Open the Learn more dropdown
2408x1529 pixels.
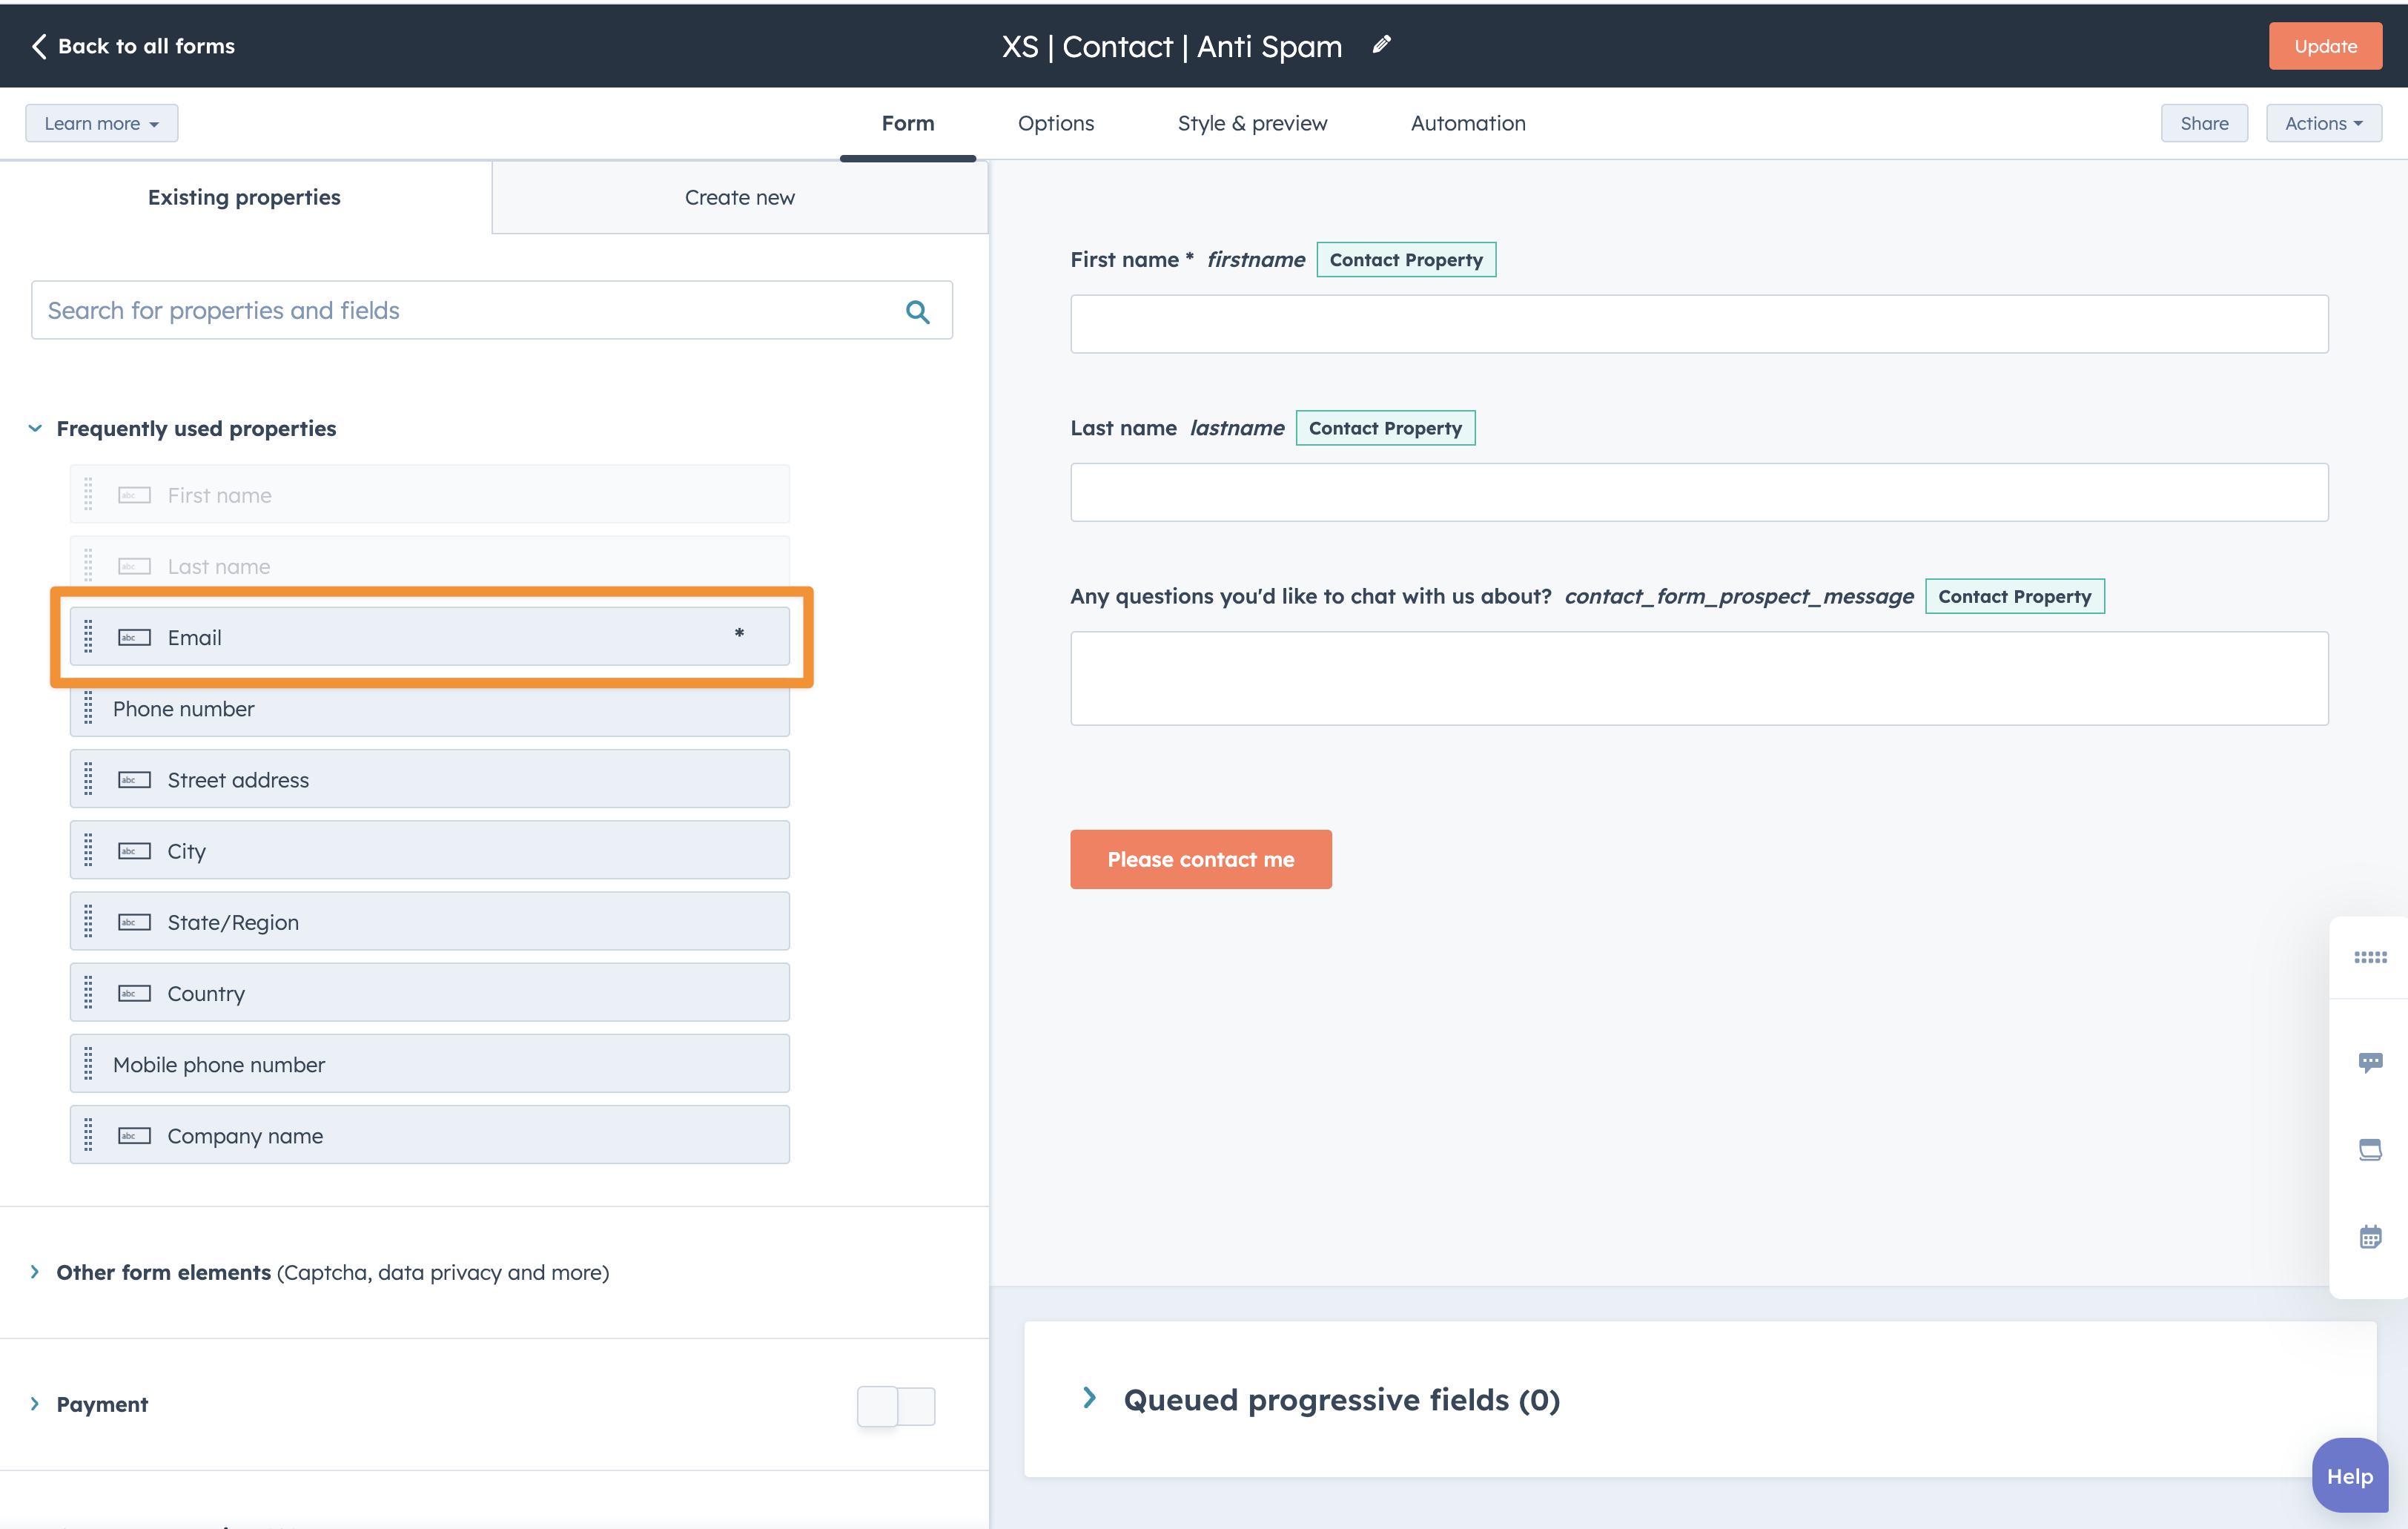pyautogui.click(x=102, y=123)
